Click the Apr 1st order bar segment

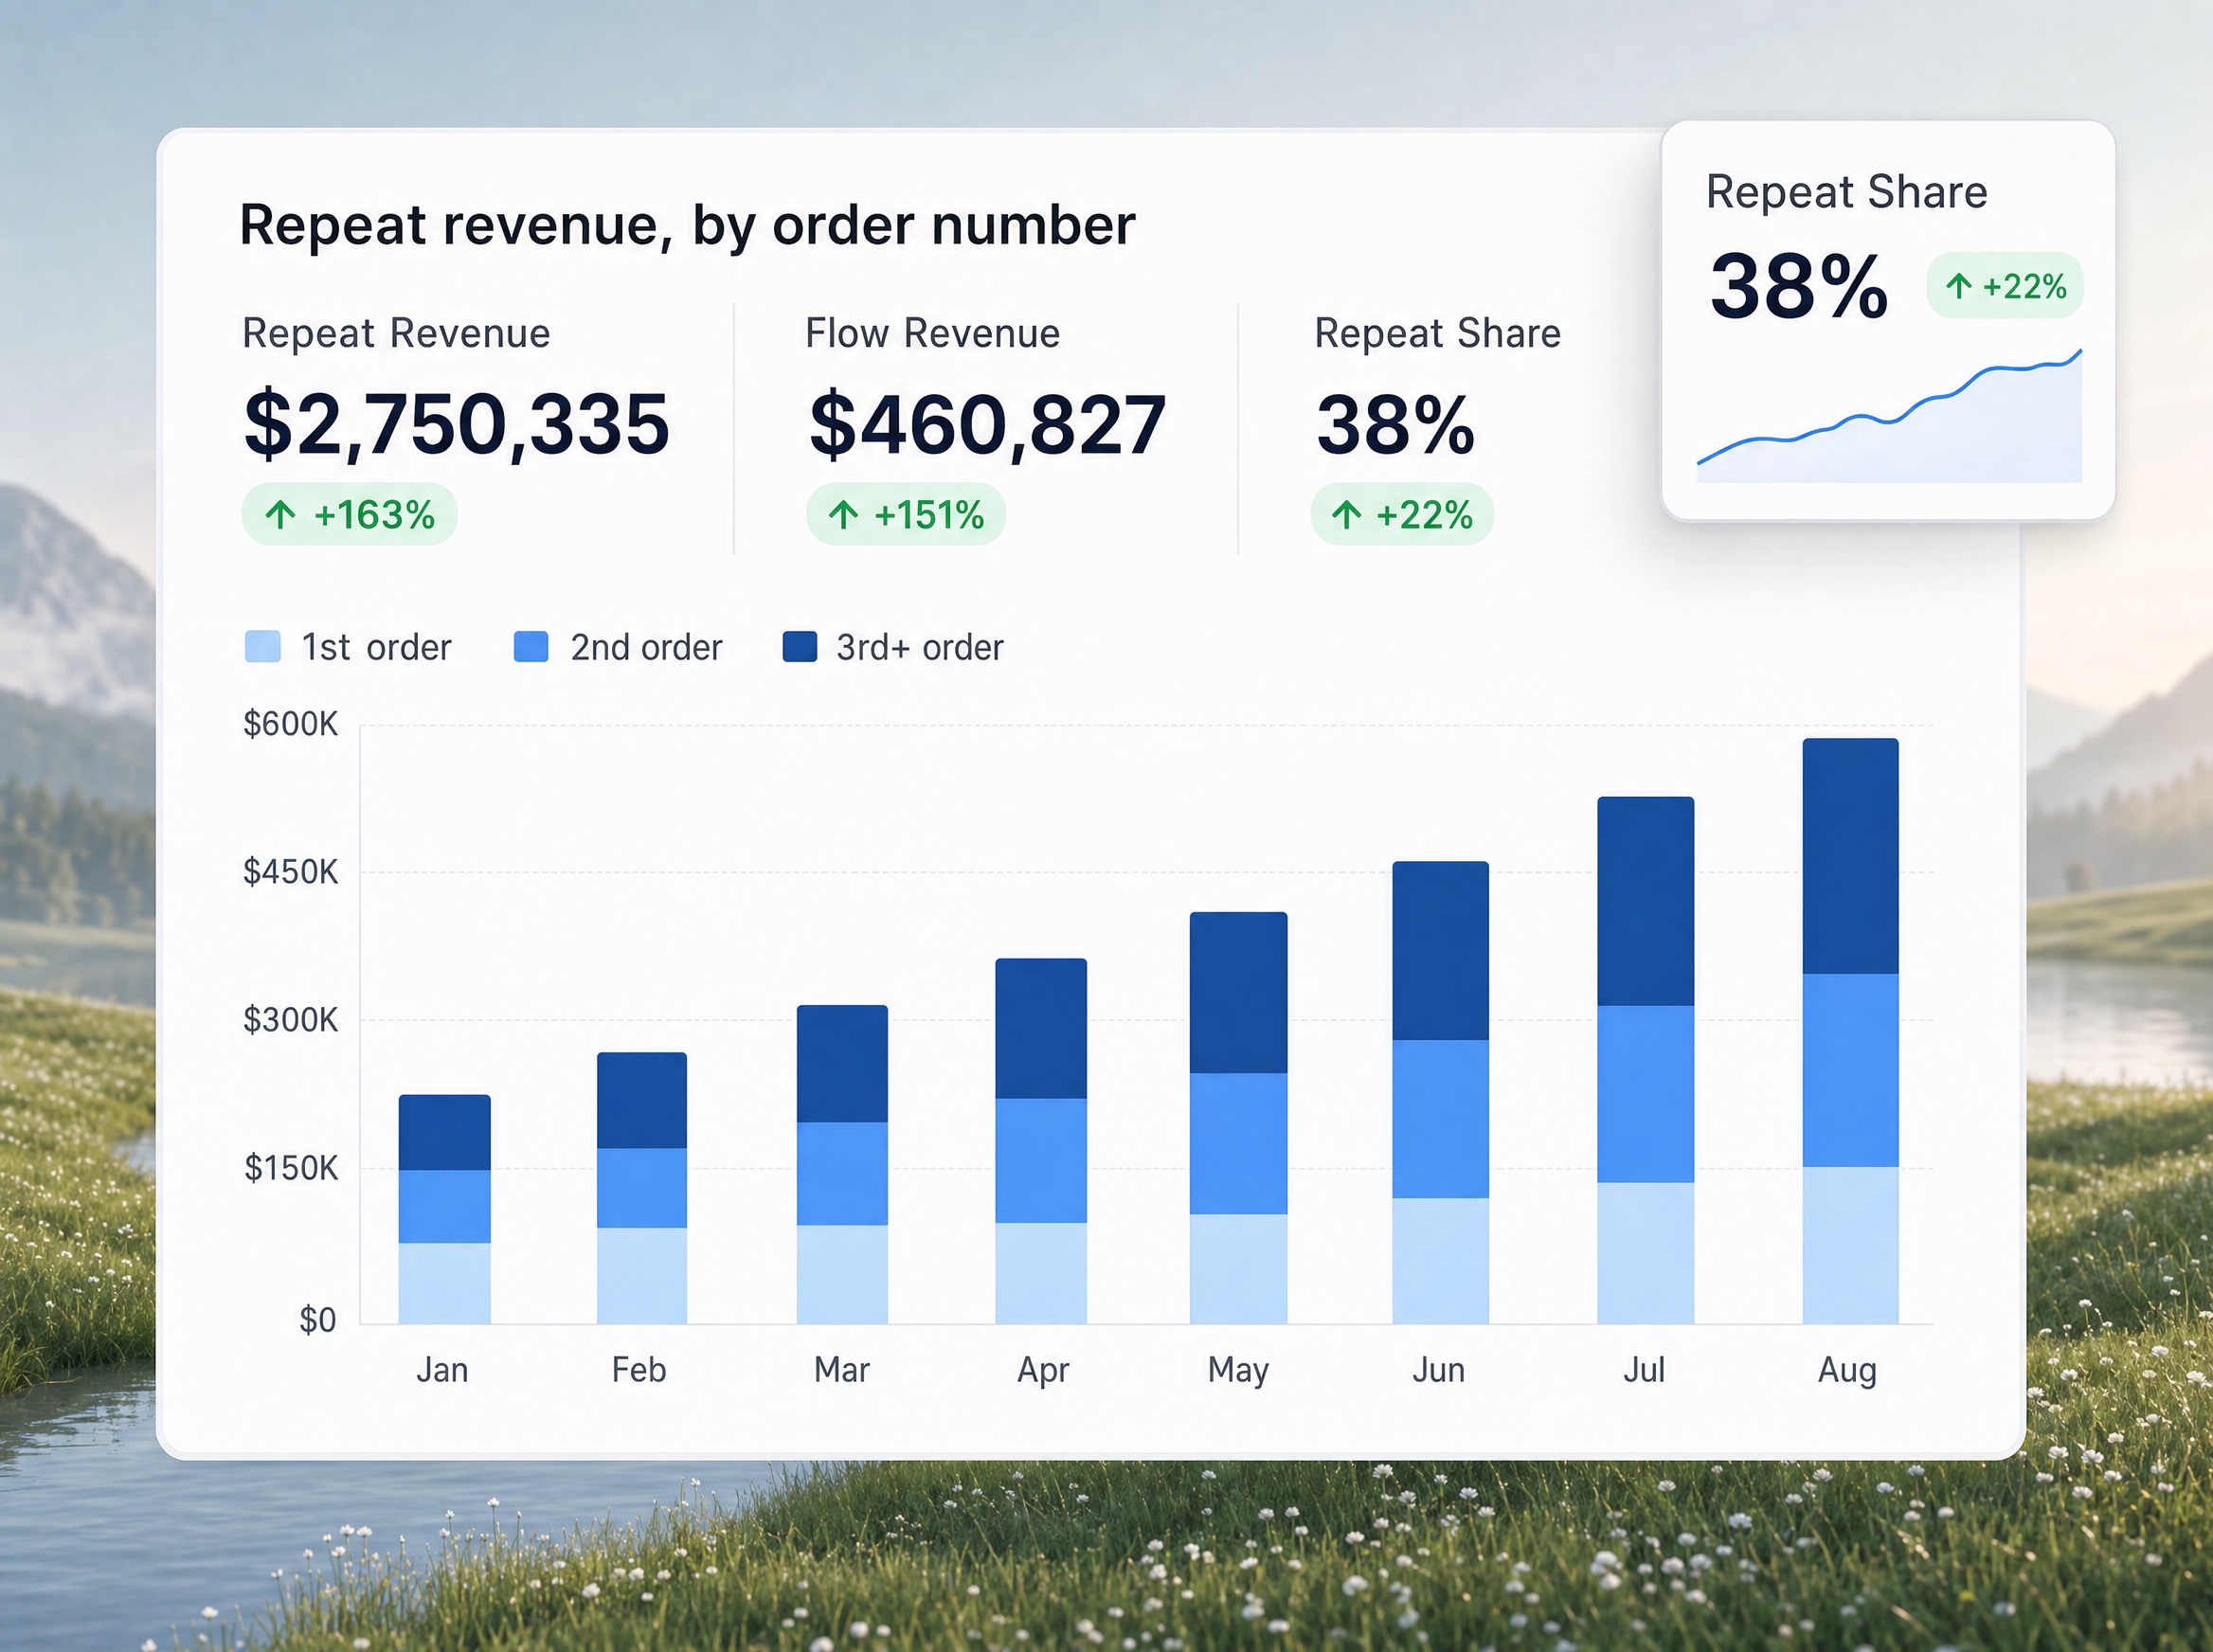[x=1041, y=1273]
